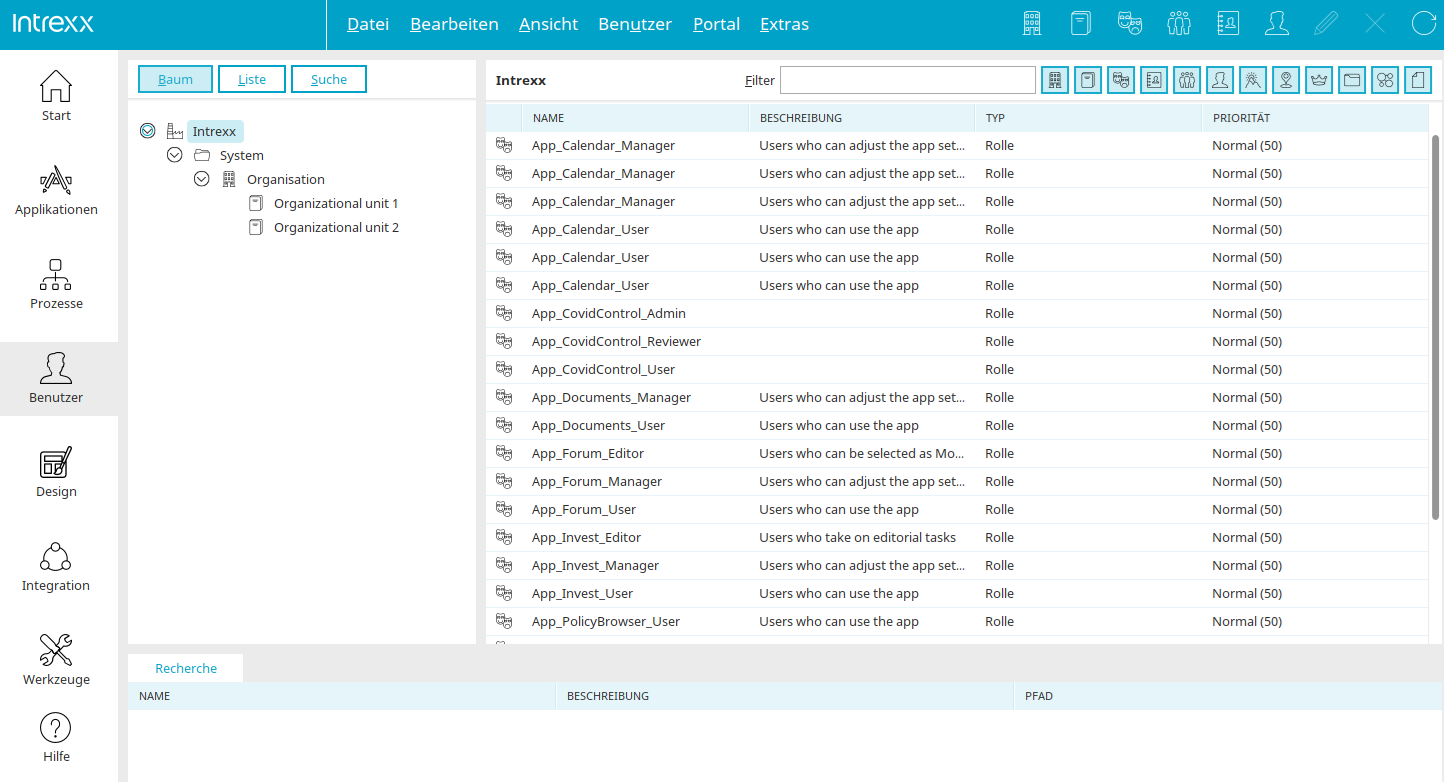Select the App_Invest_Editor row
1444x782 pixels.
click(x=957, y=537)
